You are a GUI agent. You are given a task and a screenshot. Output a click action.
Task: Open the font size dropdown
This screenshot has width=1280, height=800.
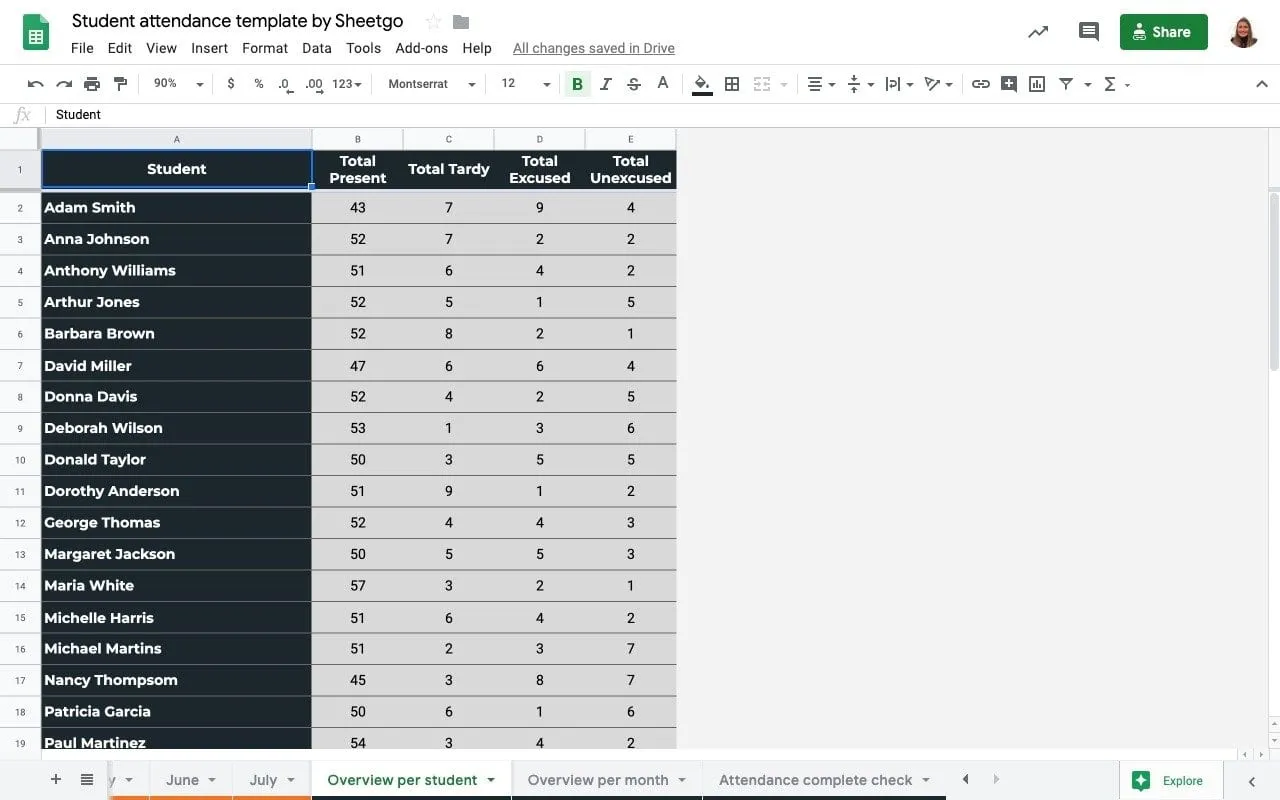(x=526, y=84)
